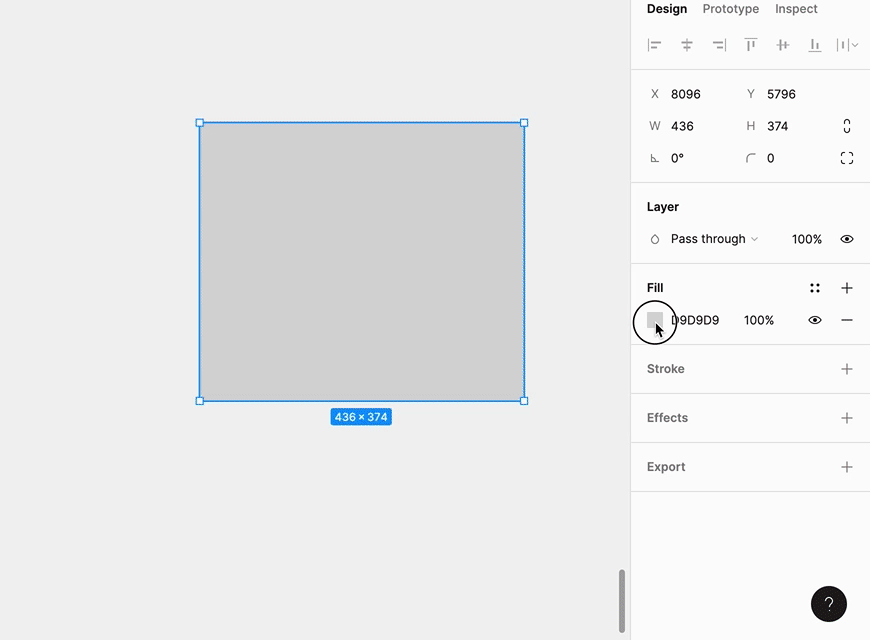Open the fill styles four-dot icon
This screenshot has height=640, width=870.
coord(815,288)
